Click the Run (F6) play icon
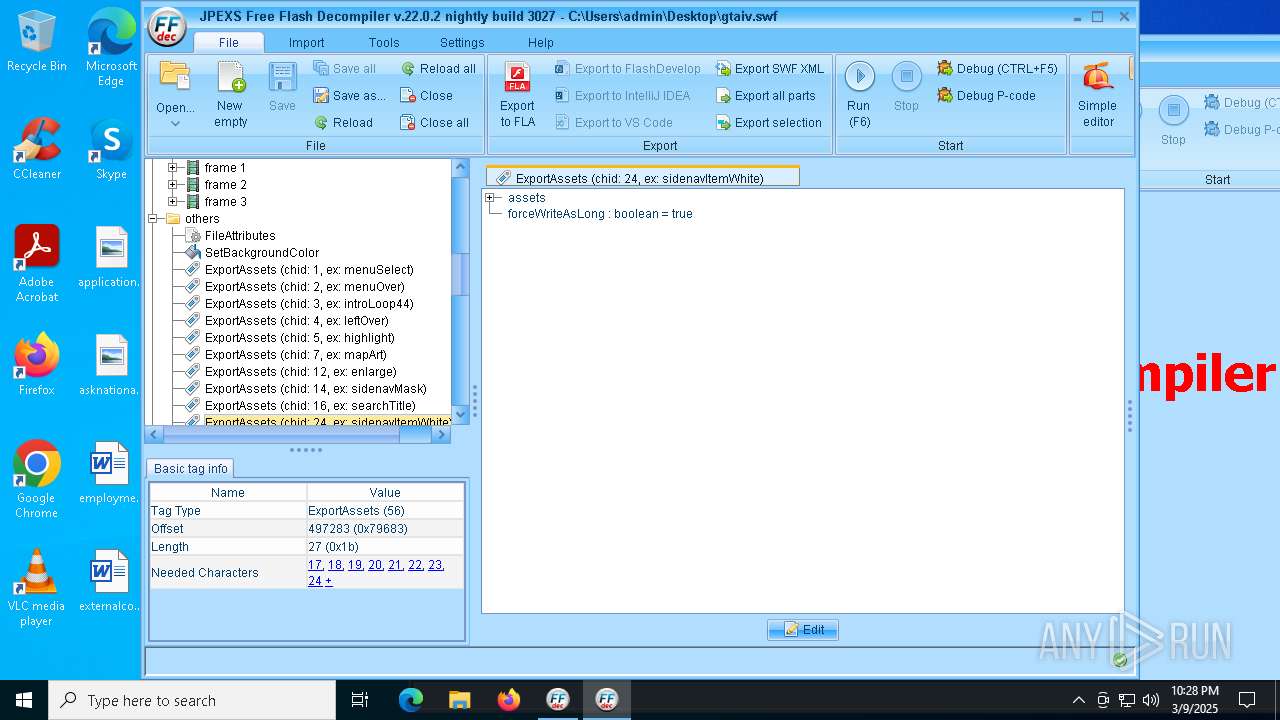The height and width of the screenshot is (720, 1280). (x=859, y=77)
